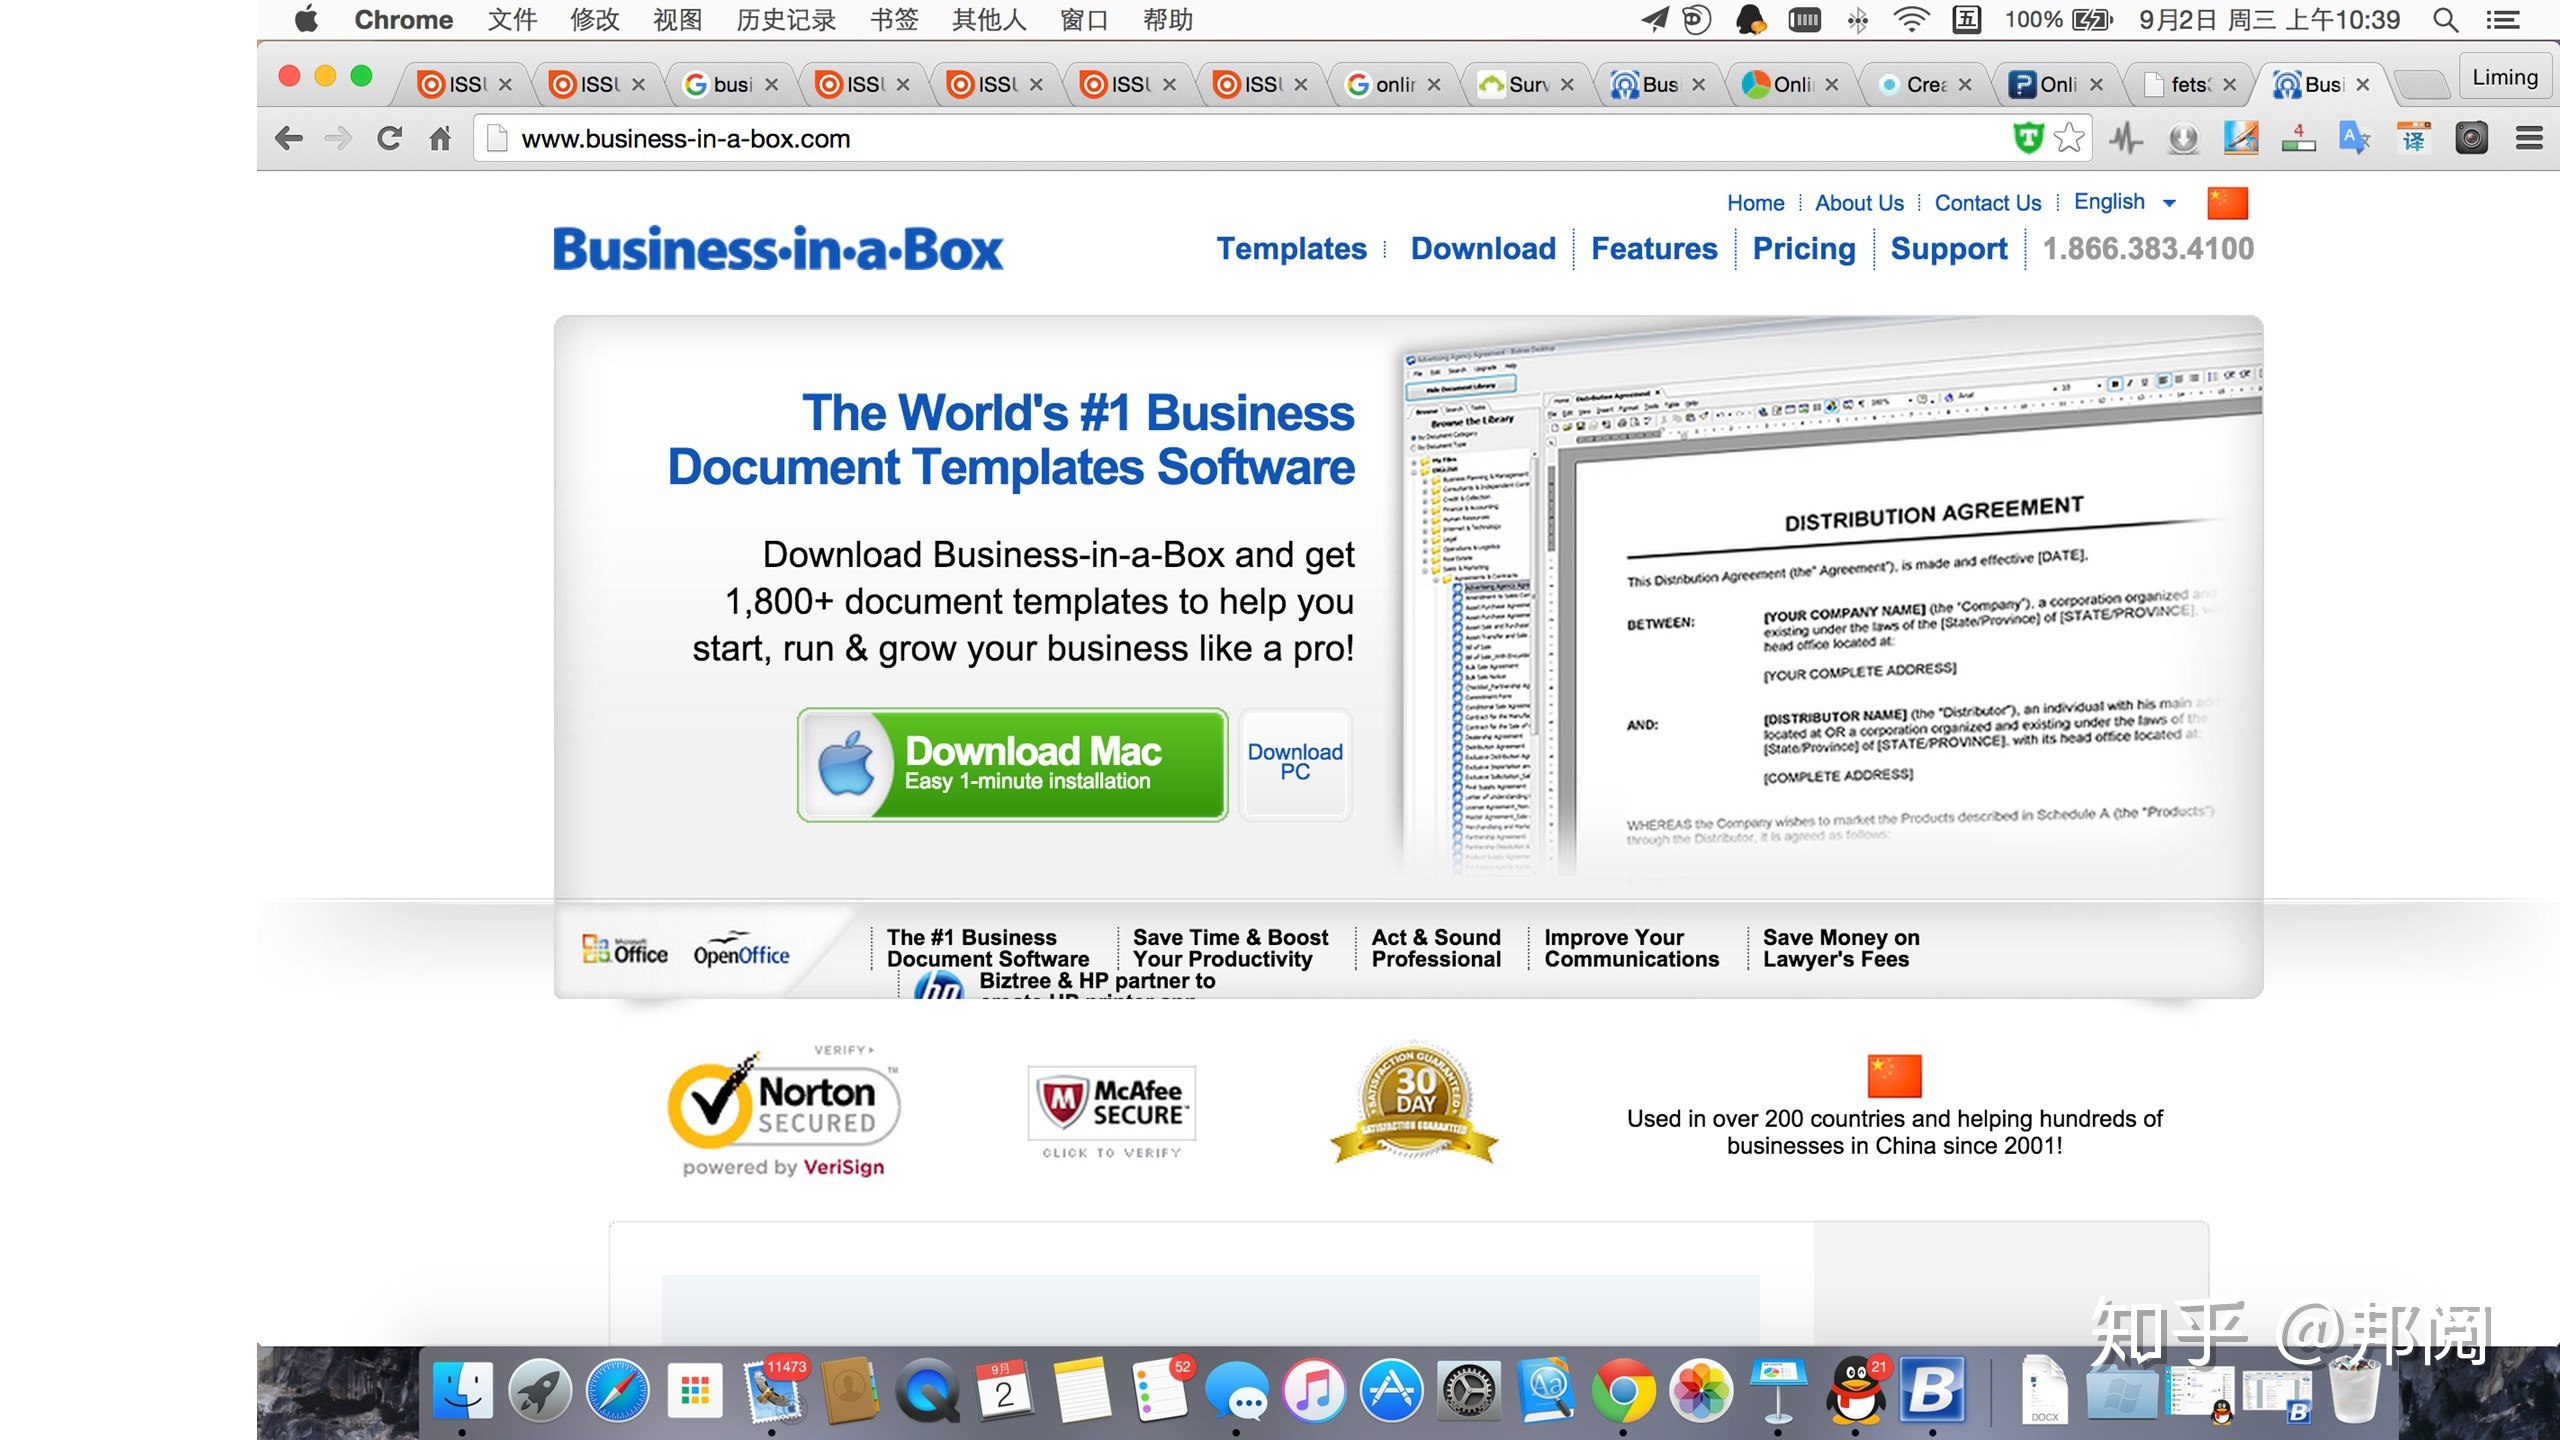Open the QQ penguin icon in dock
The width and height of the screenshot is (2560, 1440).
1856,1390
